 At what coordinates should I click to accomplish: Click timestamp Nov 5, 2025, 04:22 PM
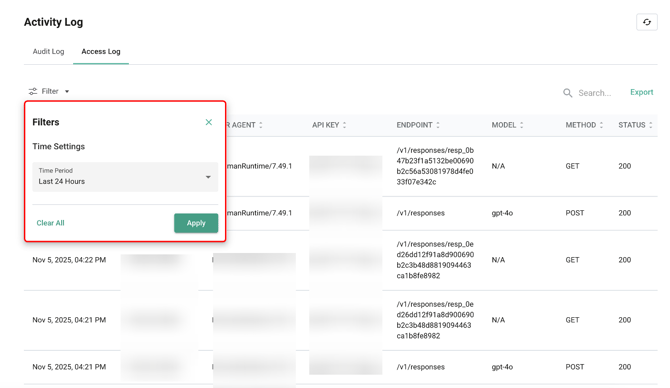[69, 260]
